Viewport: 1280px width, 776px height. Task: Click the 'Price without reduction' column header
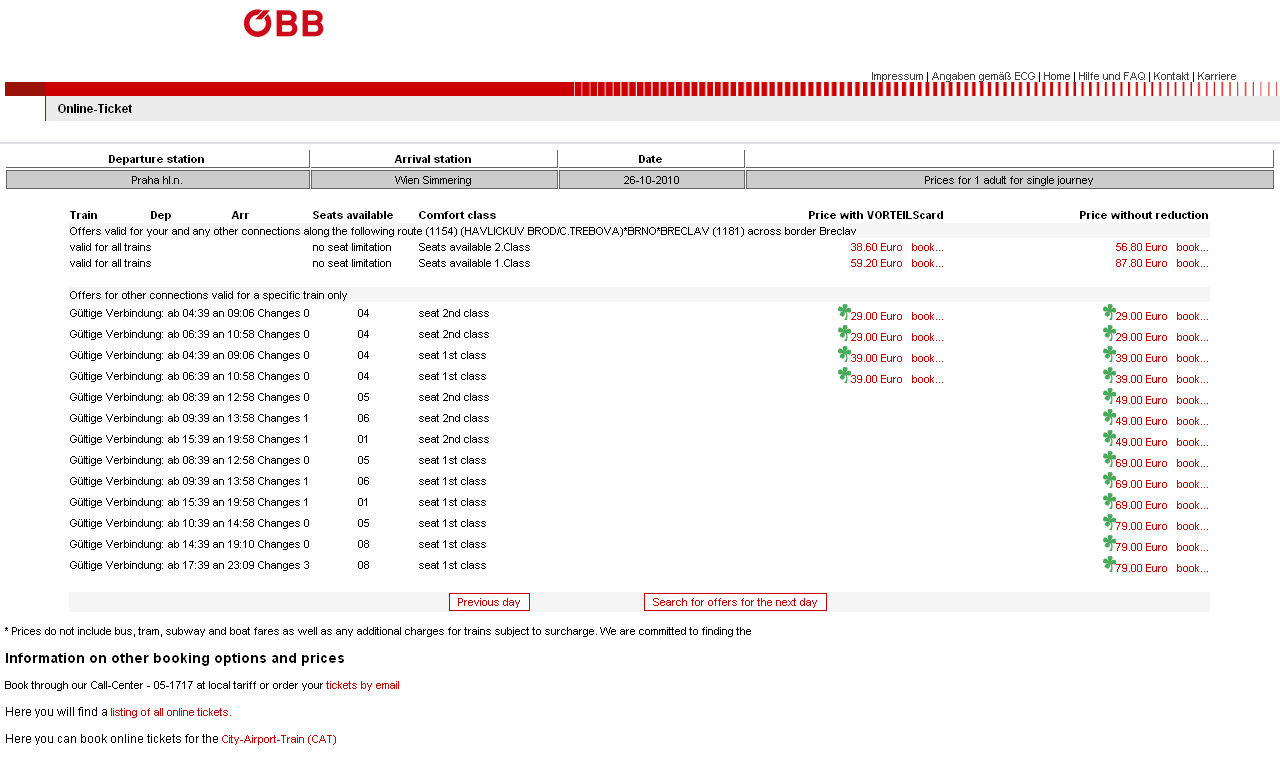[x=1144, y=215]
